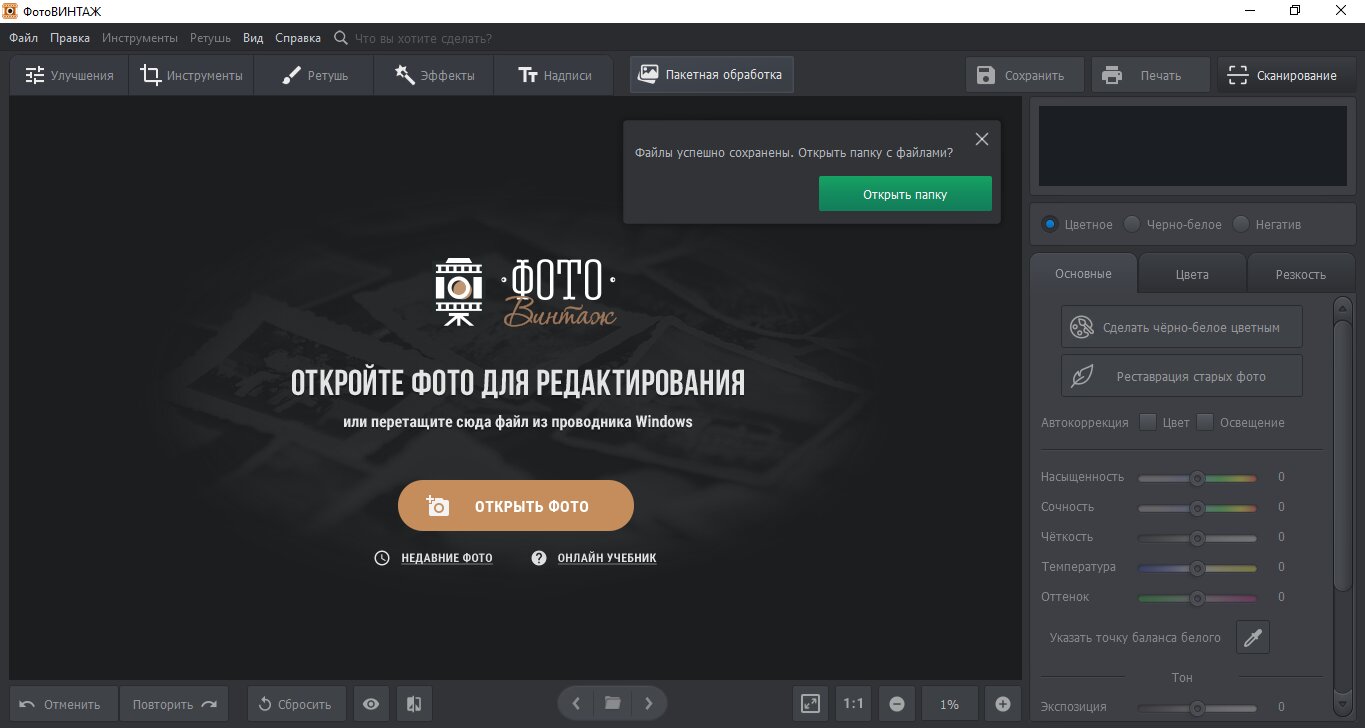Go to previous photo with the left arrow
Screen dimensions: 1365x728
pyautogui.click(x=576, y=704)
